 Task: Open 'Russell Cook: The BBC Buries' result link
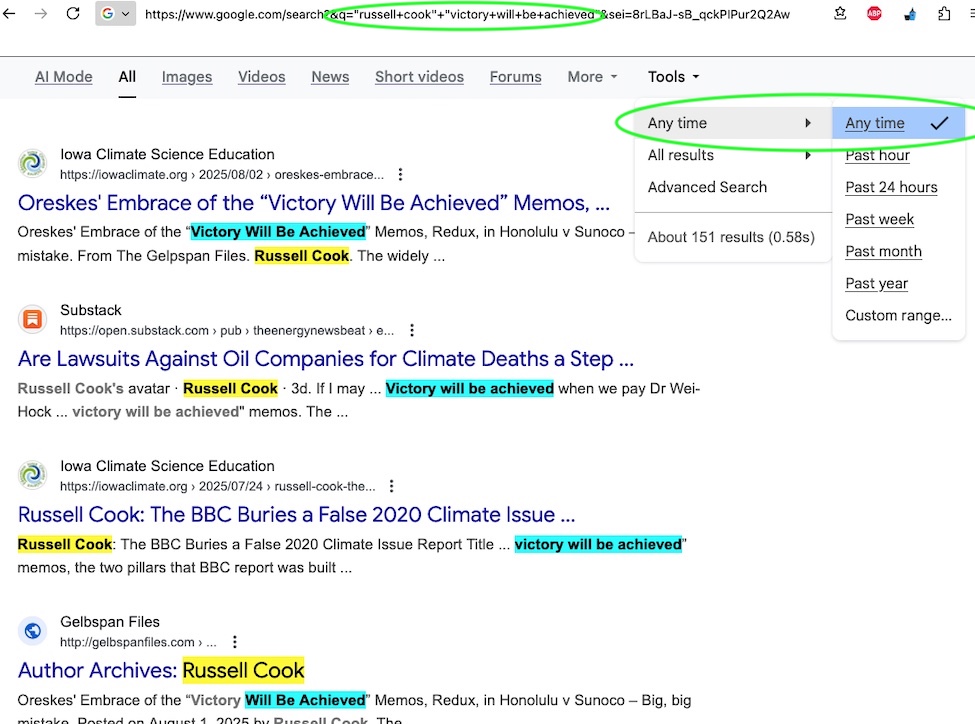[296, 515]
